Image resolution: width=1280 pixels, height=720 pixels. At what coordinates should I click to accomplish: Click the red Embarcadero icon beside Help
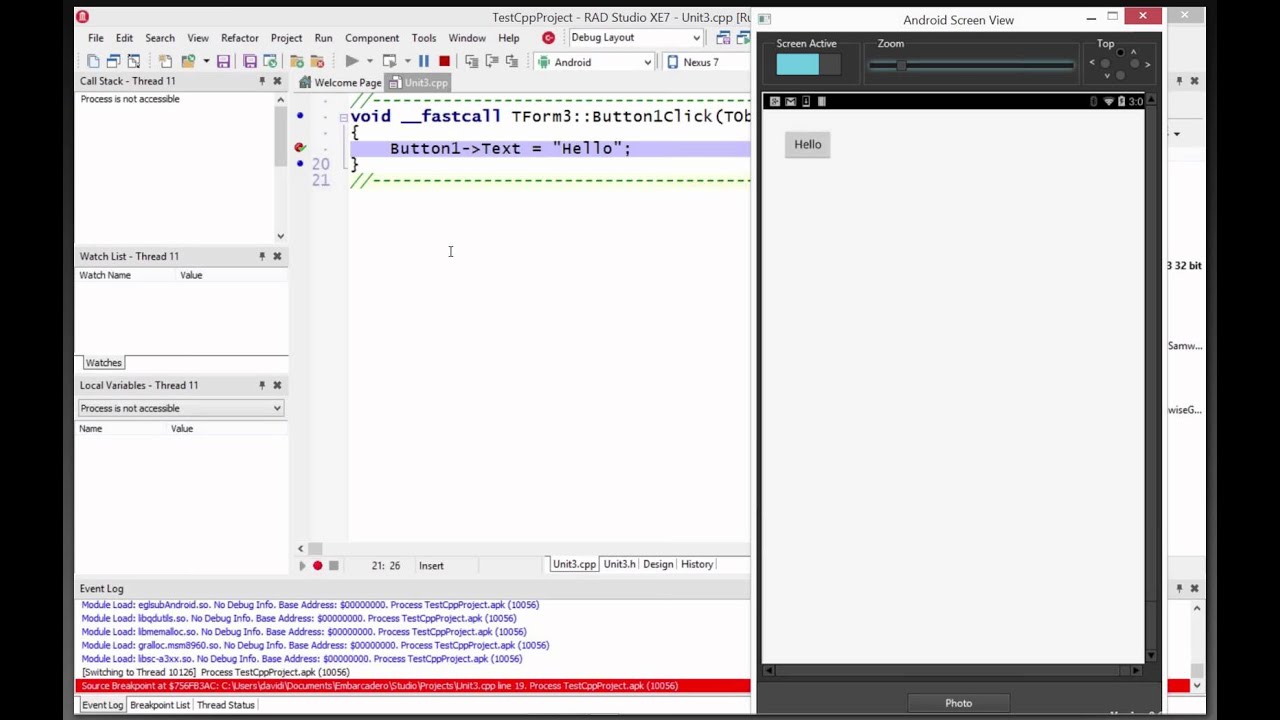coord(548,38)
